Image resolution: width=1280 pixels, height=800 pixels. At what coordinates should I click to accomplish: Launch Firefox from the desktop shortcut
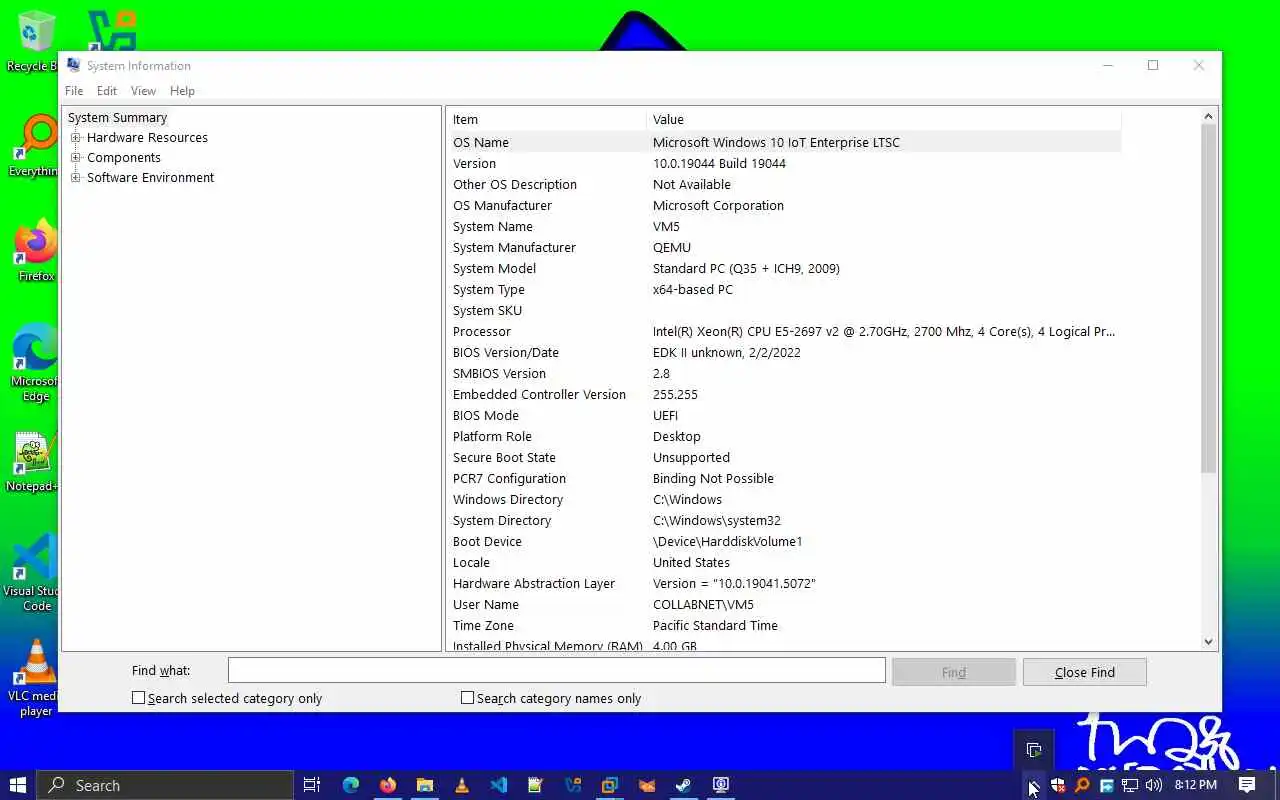point(34,251)
